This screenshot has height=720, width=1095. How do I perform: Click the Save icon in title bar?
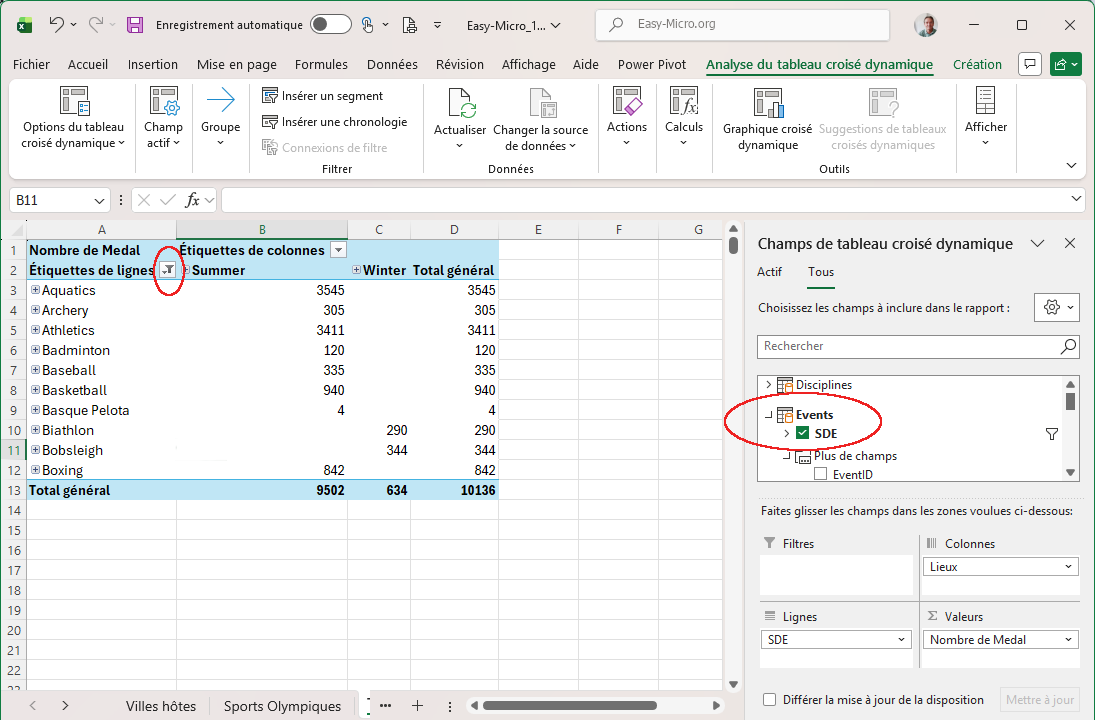(x=135, y=25)
